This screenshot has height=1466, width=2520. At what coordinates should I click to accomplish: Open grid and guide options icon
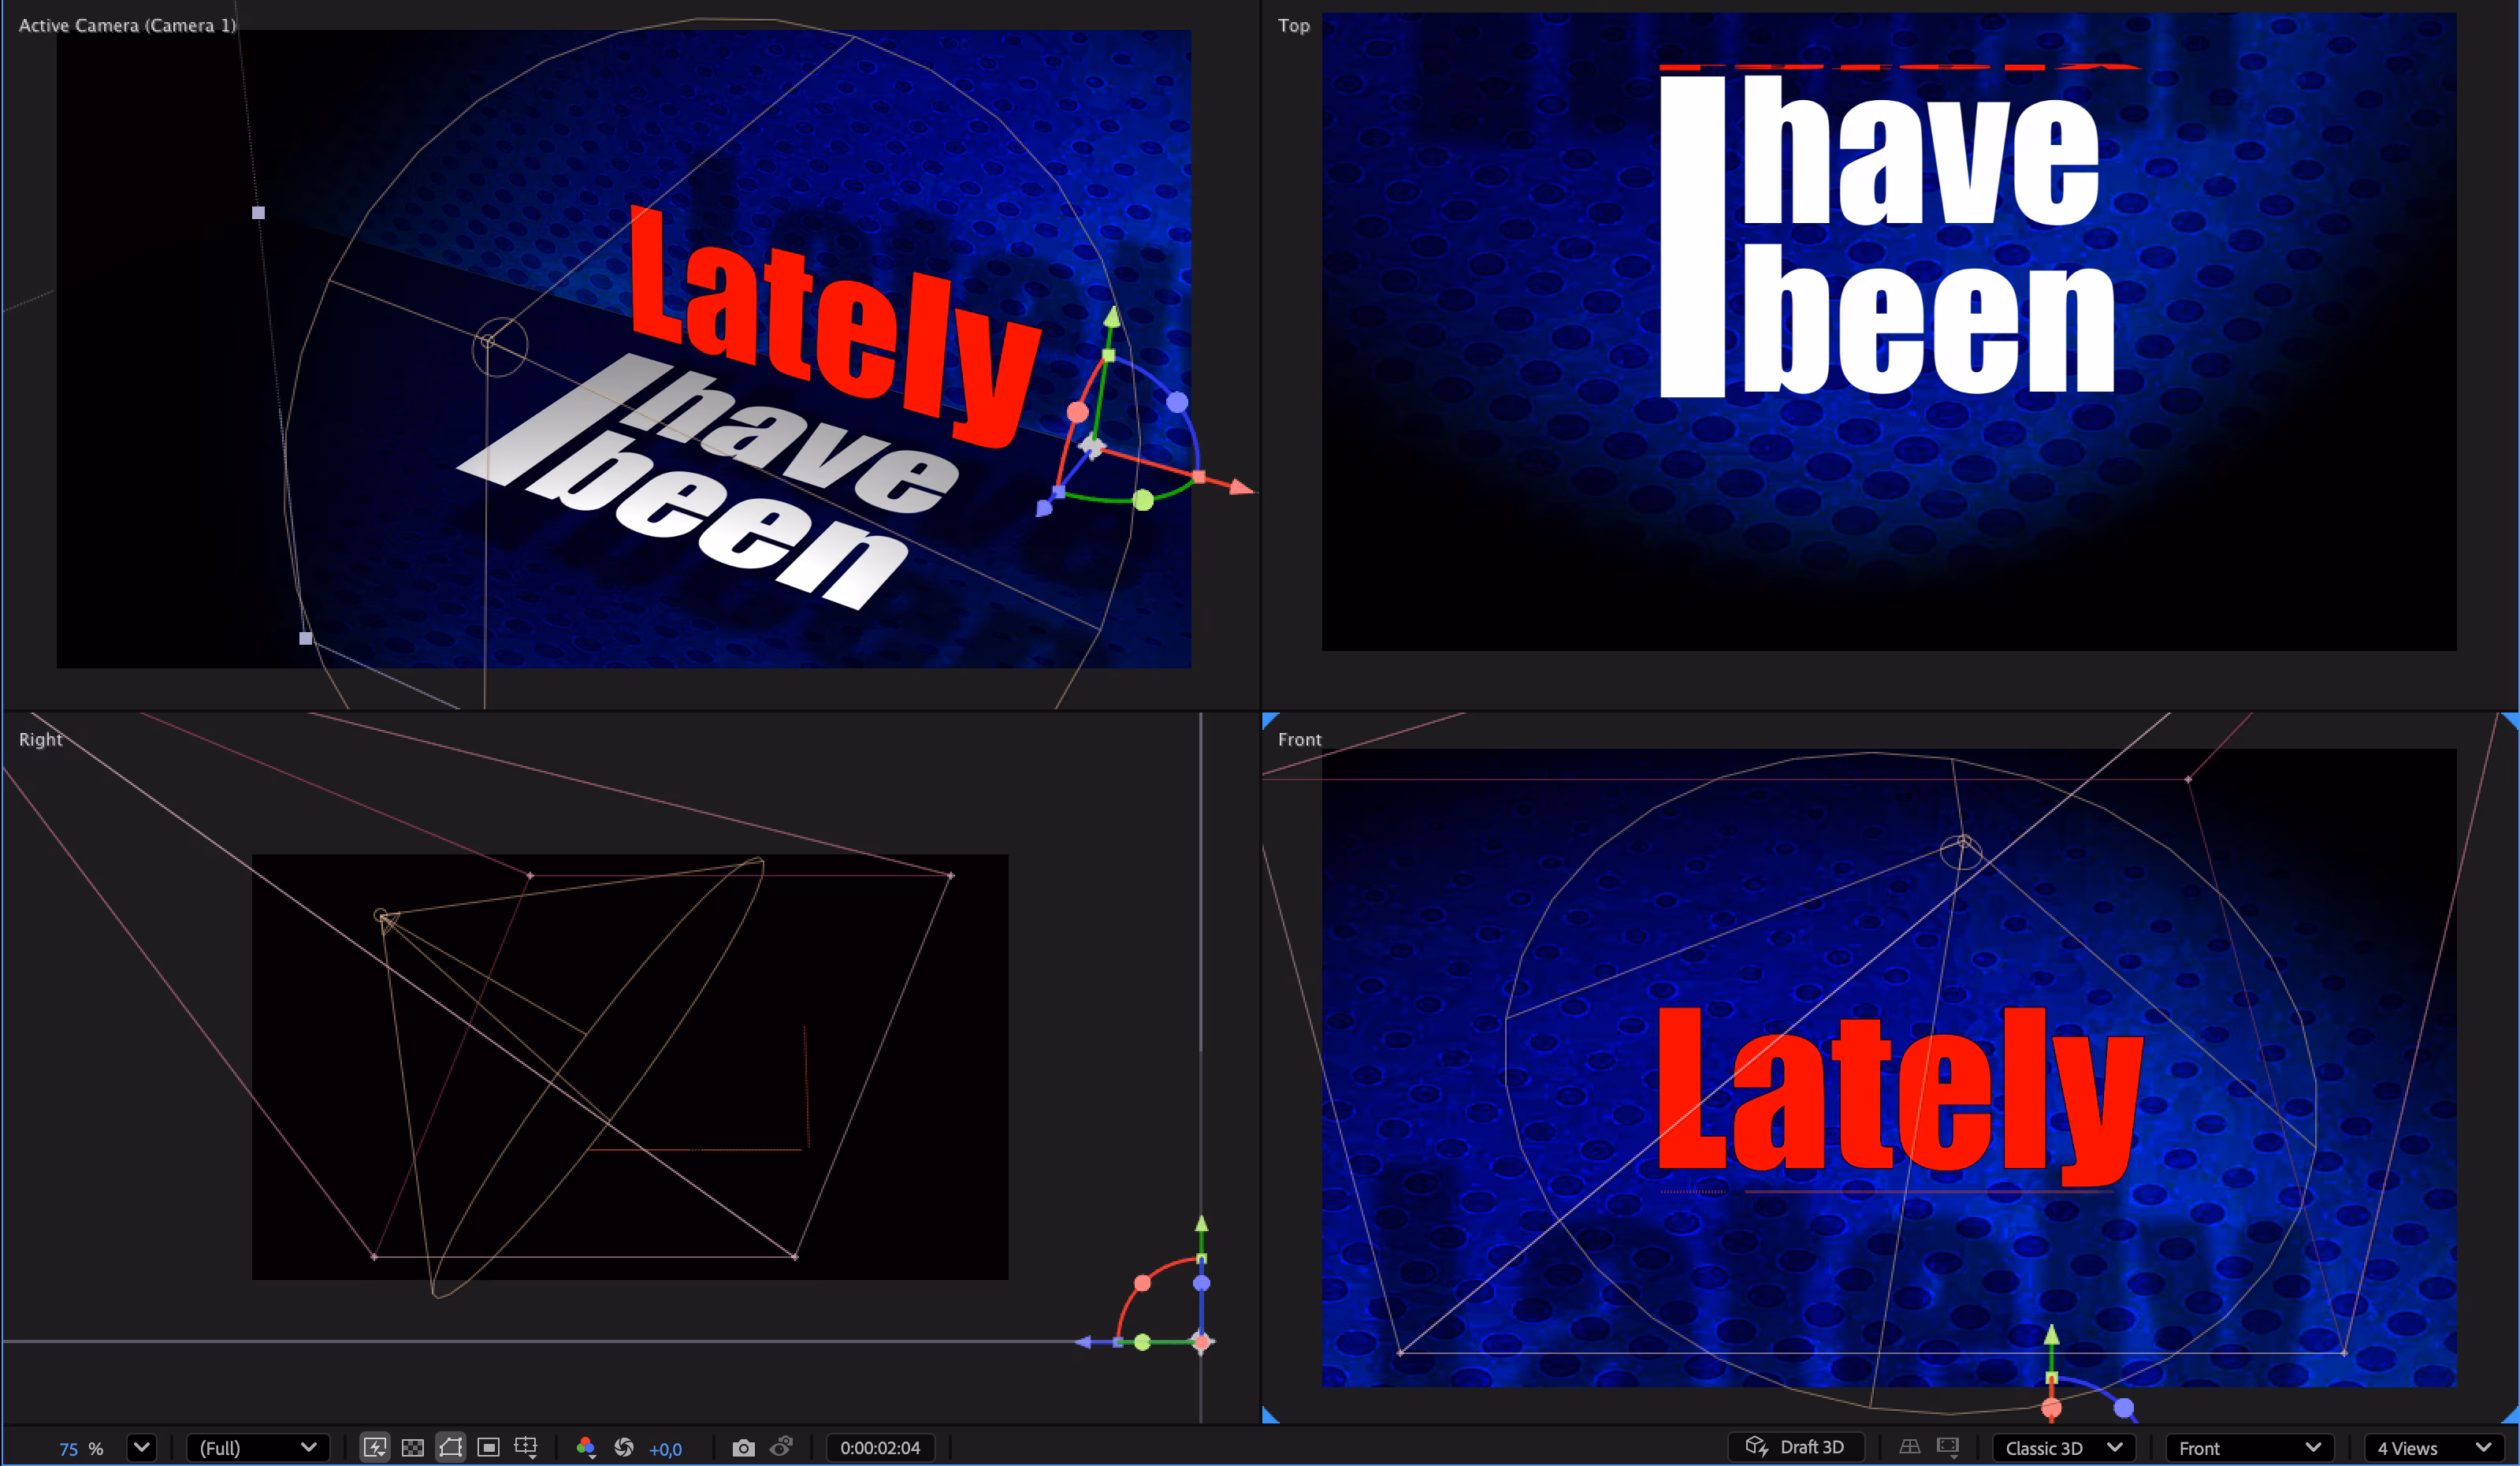coord(526,1447)
